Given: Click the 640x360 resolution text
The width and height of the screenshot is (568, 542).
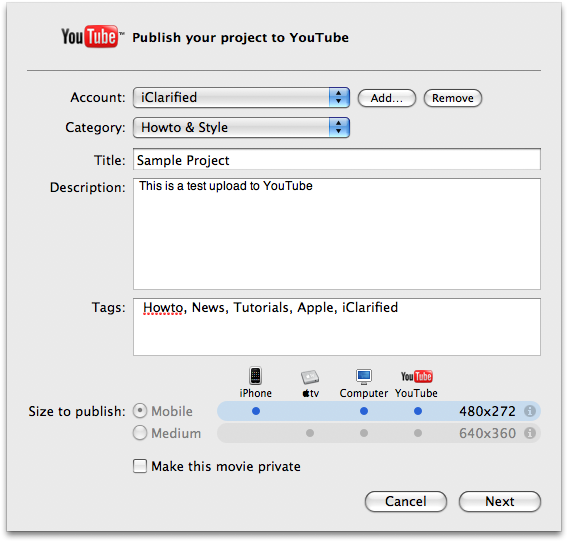Looking at the screenshot, I should (x=487, y=433).
